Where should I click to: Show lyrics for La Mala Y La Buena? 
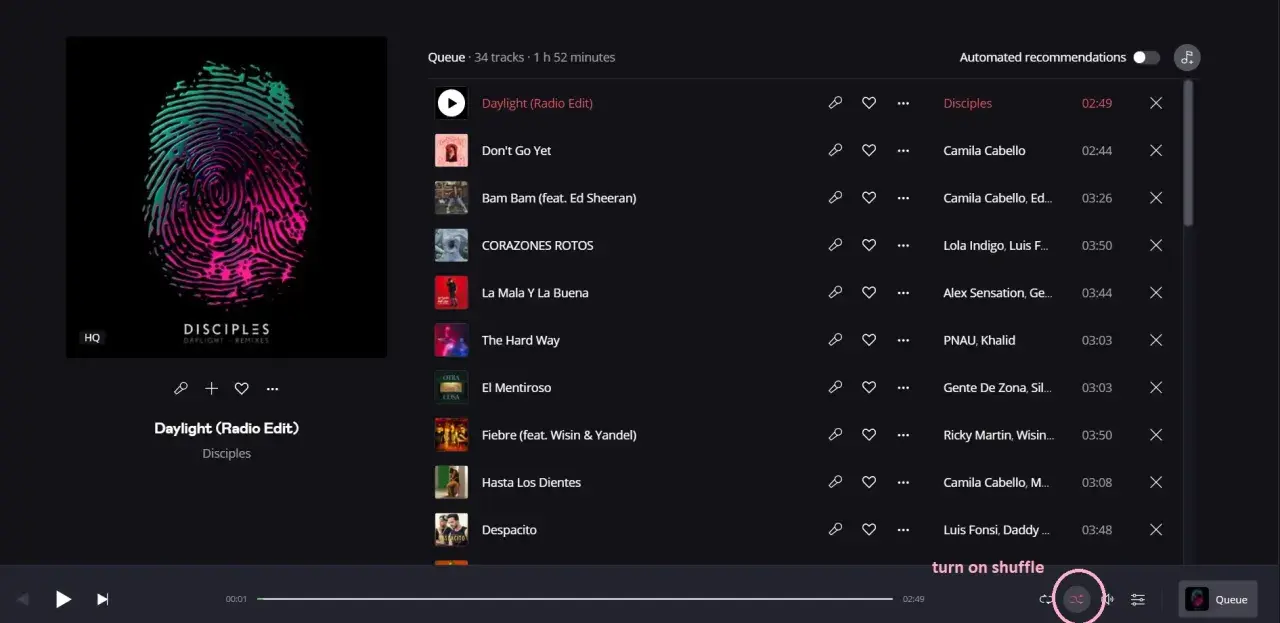[x=835, y=293]
